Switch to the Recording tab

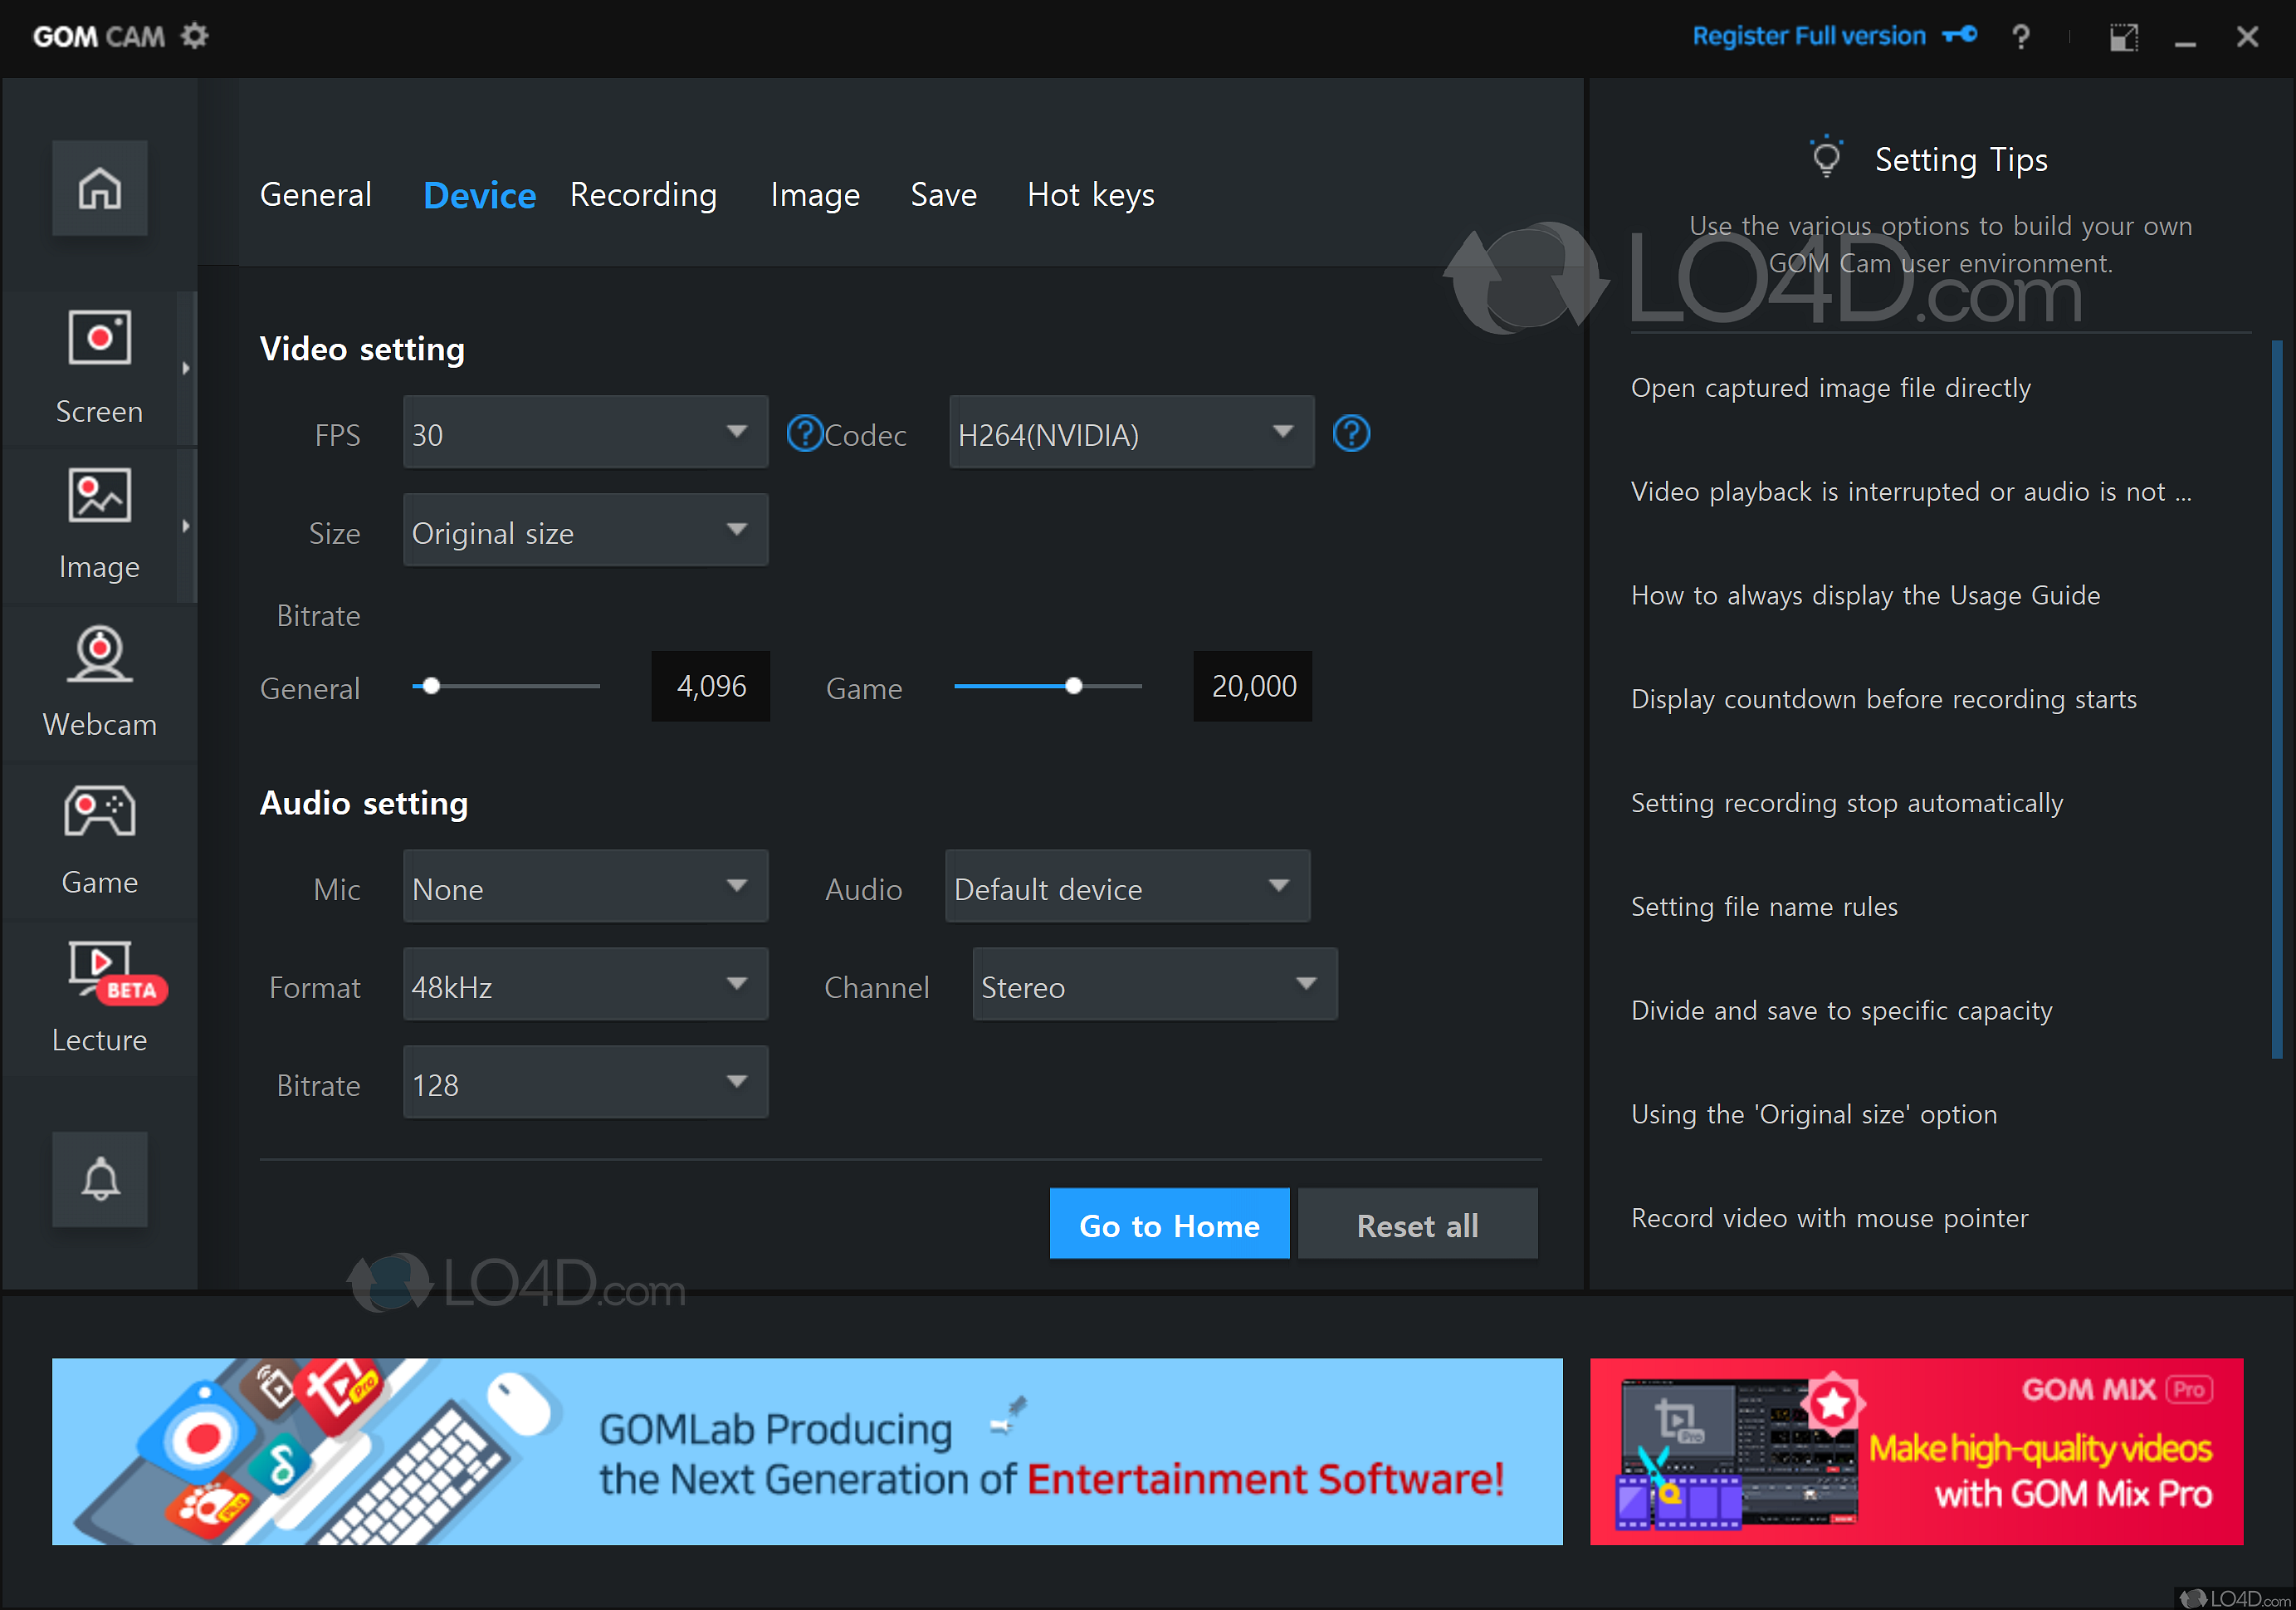643,195
